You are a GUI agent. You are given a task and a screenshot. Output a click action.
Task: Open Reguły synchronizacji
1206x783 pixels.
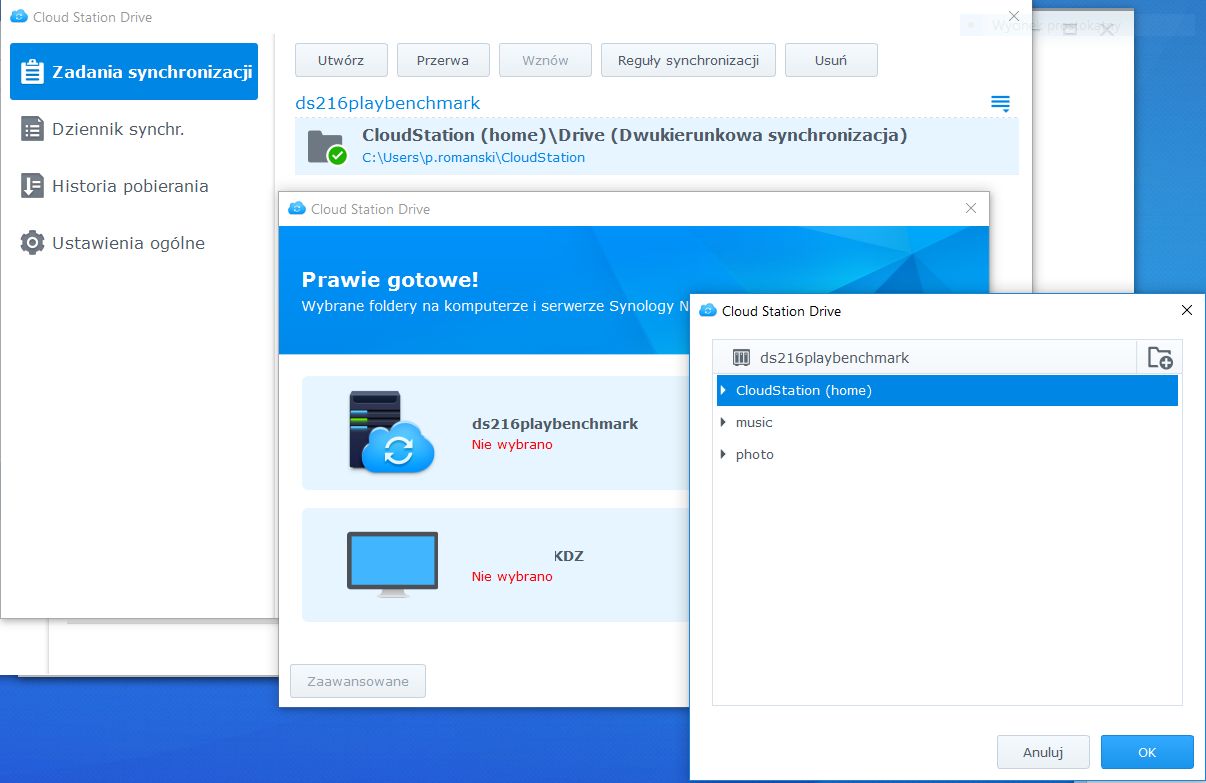click(x=688, y=60)
